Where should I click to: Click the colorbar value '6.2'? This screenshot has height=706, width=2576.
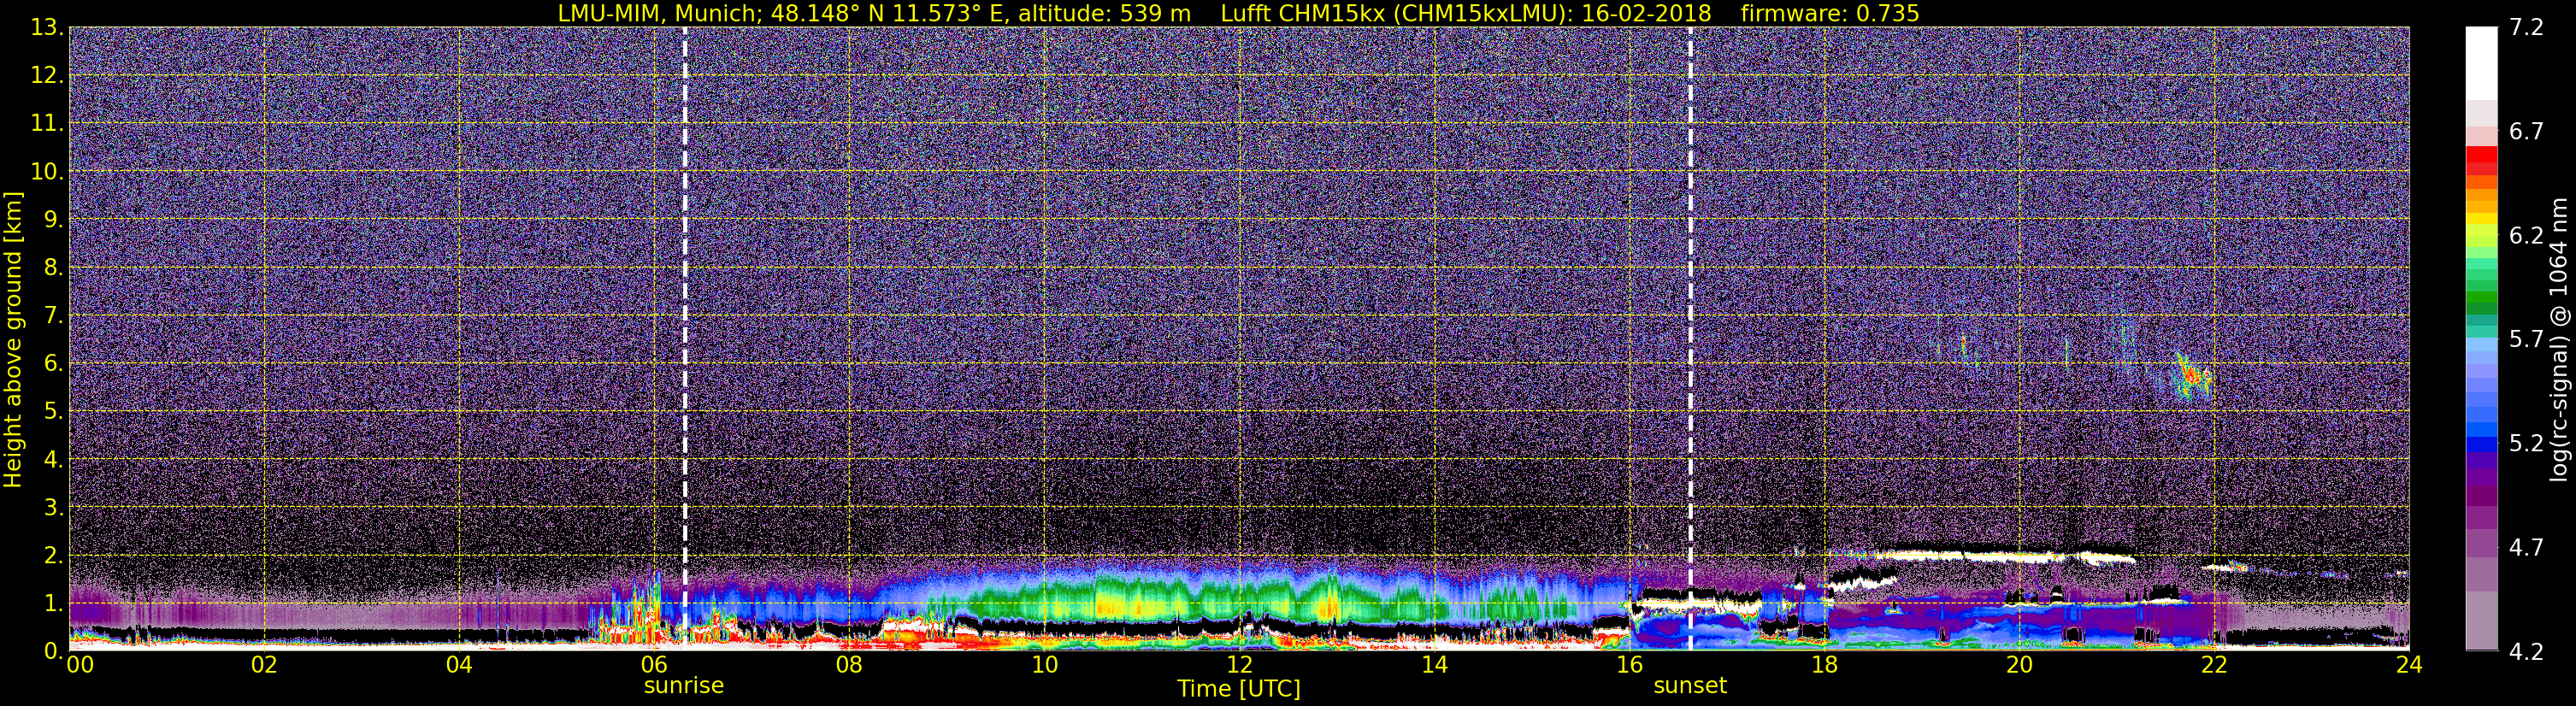[2526, 236]
